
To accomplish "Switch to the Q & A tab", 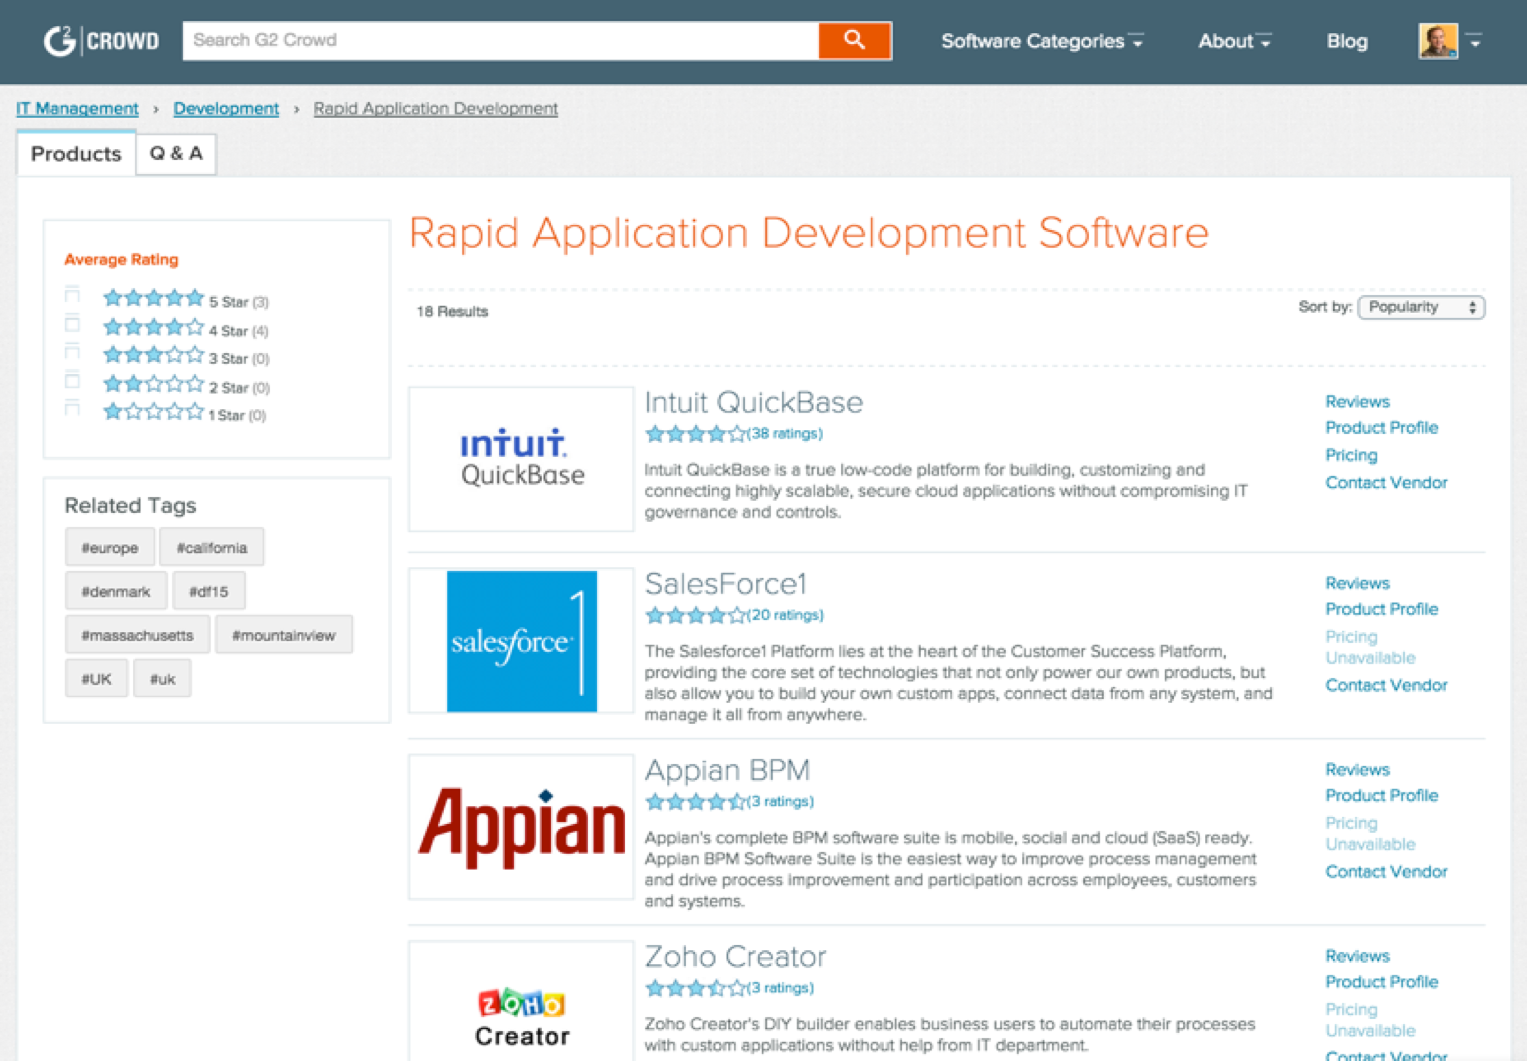I will [x=176, y=154].
